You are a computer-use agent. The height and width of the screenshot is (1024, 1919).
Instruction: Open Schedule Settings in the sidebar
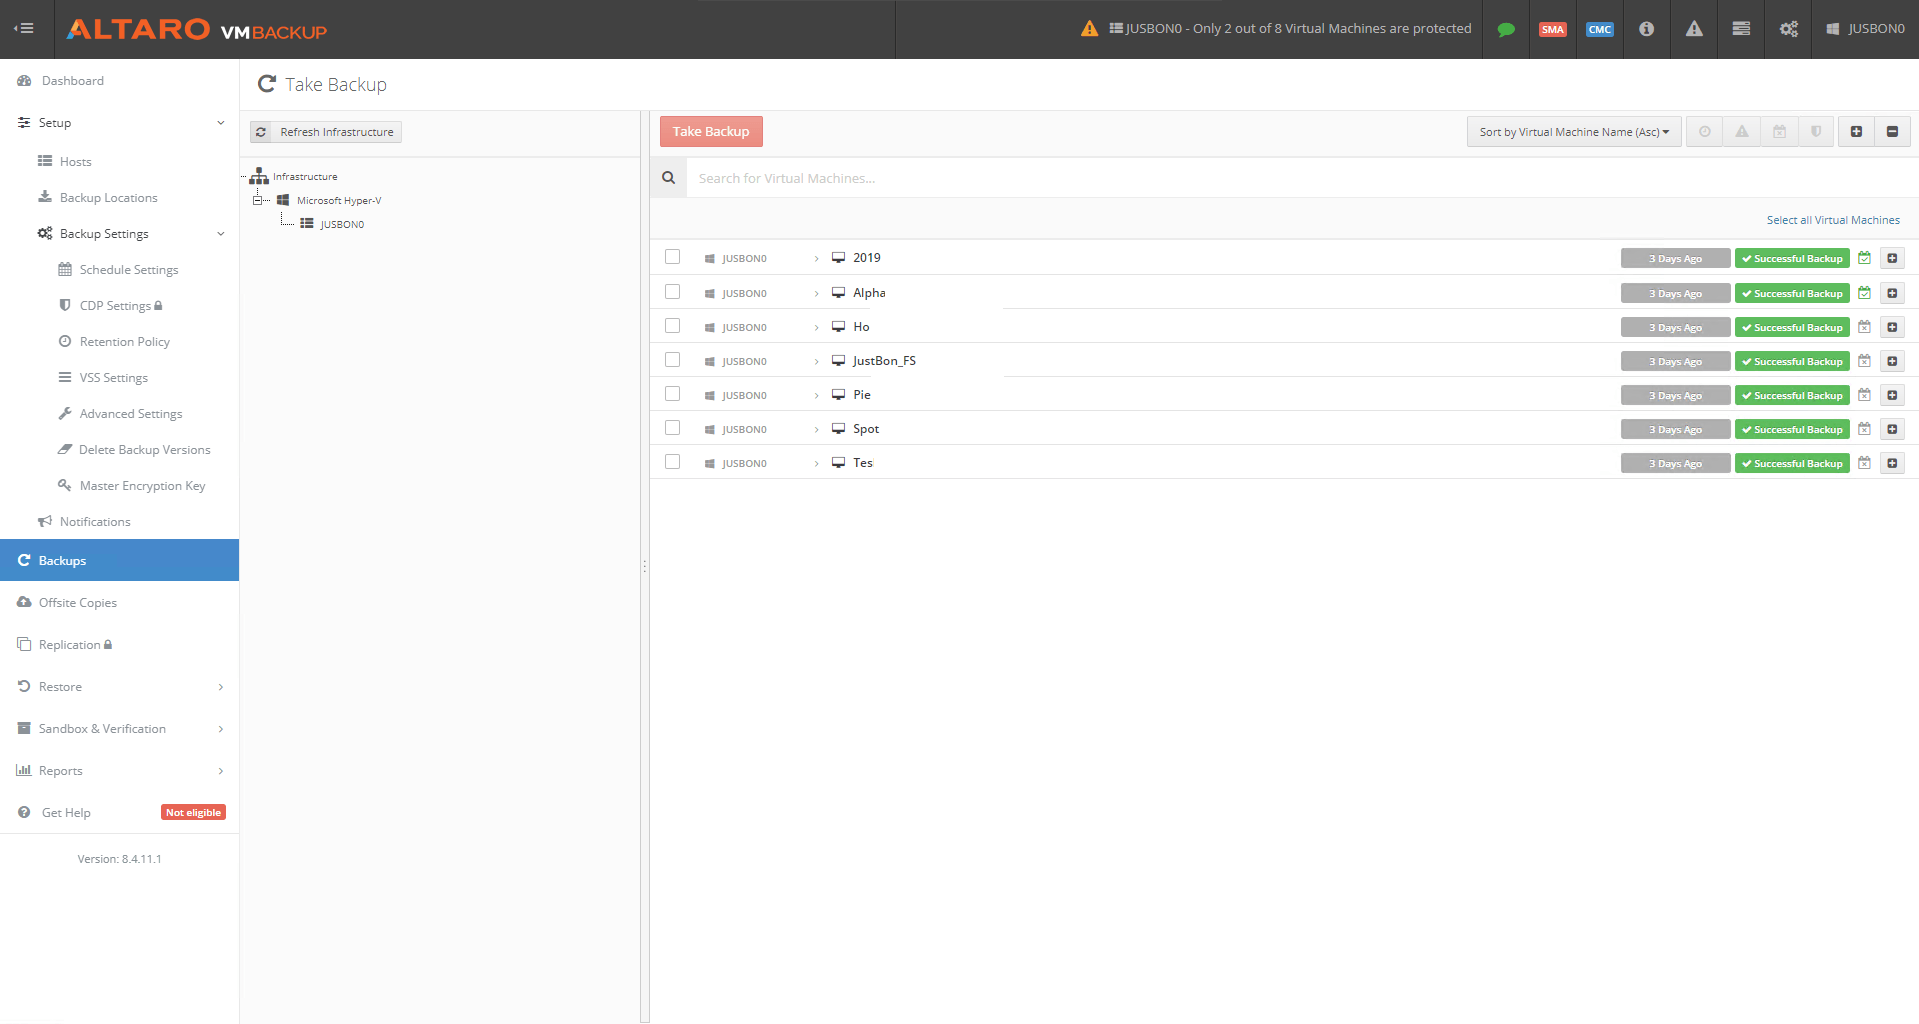129,270
